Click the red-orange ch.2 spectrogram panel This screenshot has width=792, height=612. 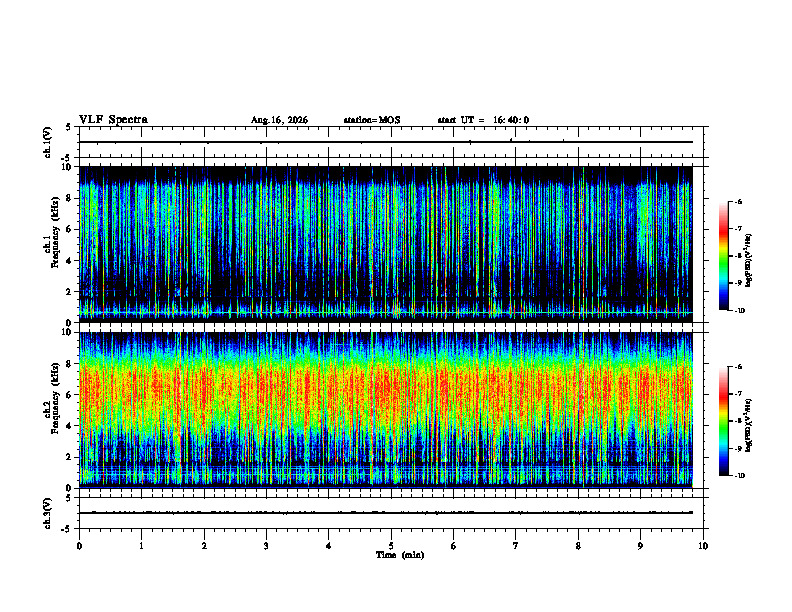(x=386, y=410)
